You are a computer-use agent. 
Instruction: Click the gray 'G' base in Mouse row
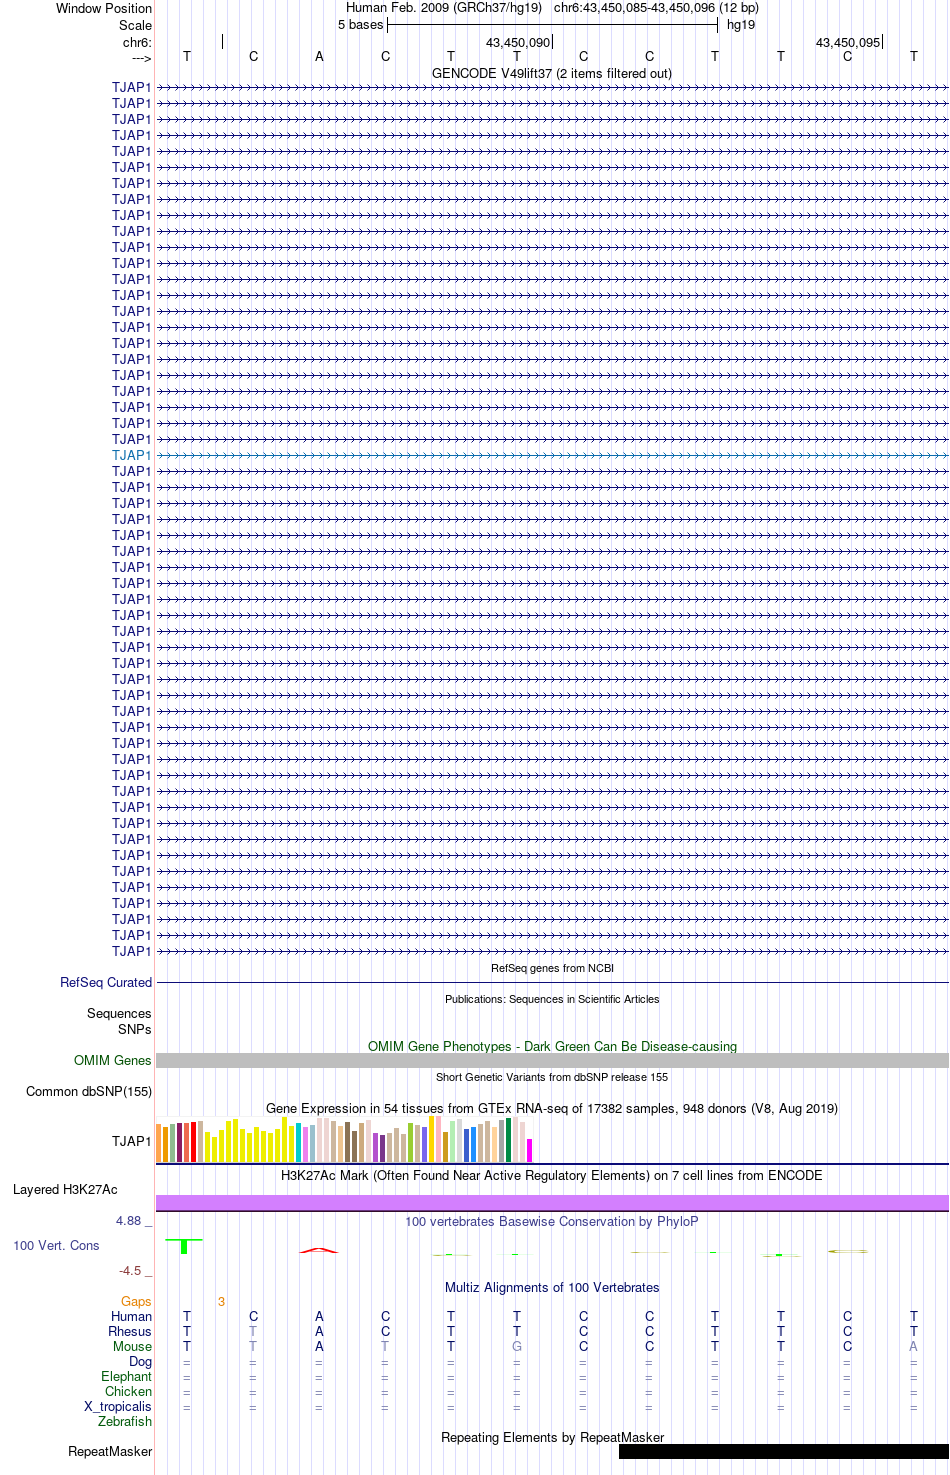coord(517,1347)
